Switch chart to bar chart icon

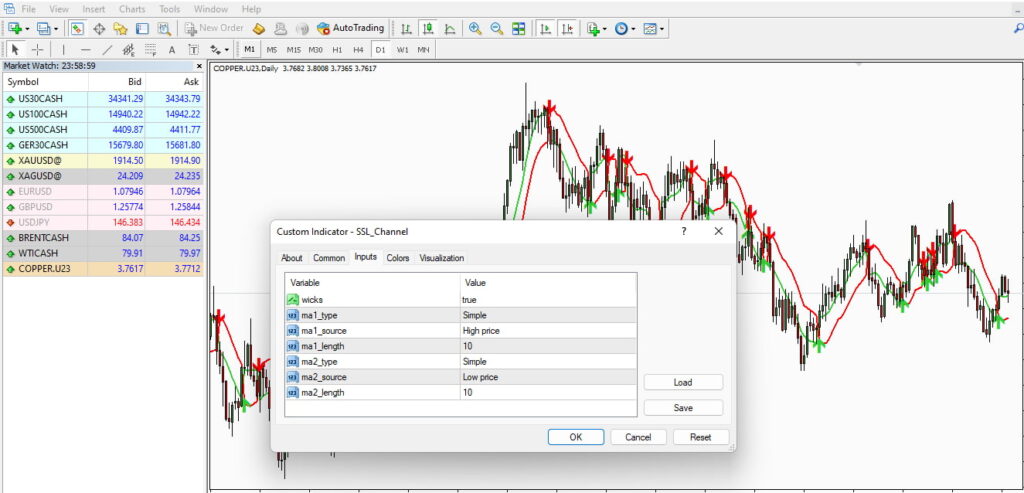click(x=406, y=29)
